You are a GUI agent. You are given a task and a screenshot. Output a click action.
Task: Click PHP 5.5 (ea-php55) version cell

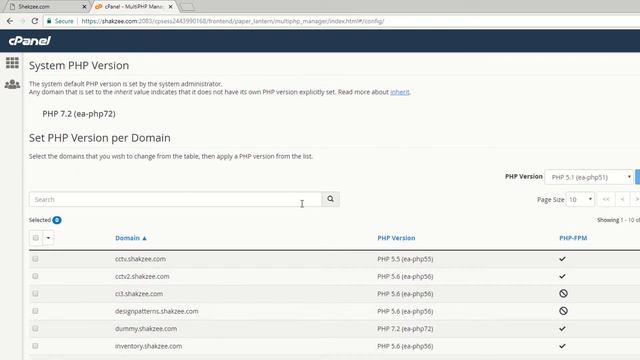(x=405, y=259)
